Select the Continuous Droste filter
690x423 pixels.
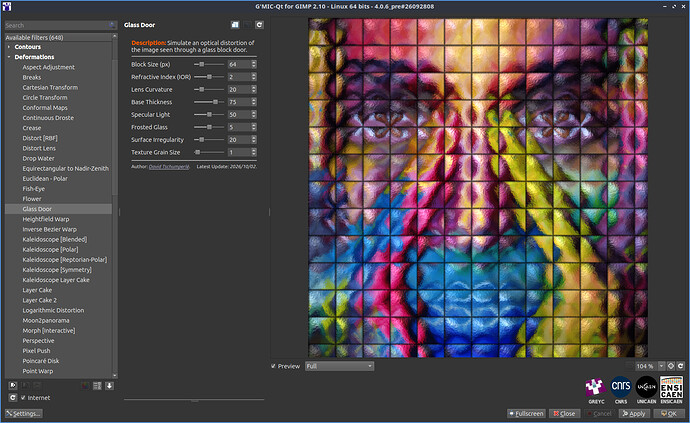[x=48, y=118]
